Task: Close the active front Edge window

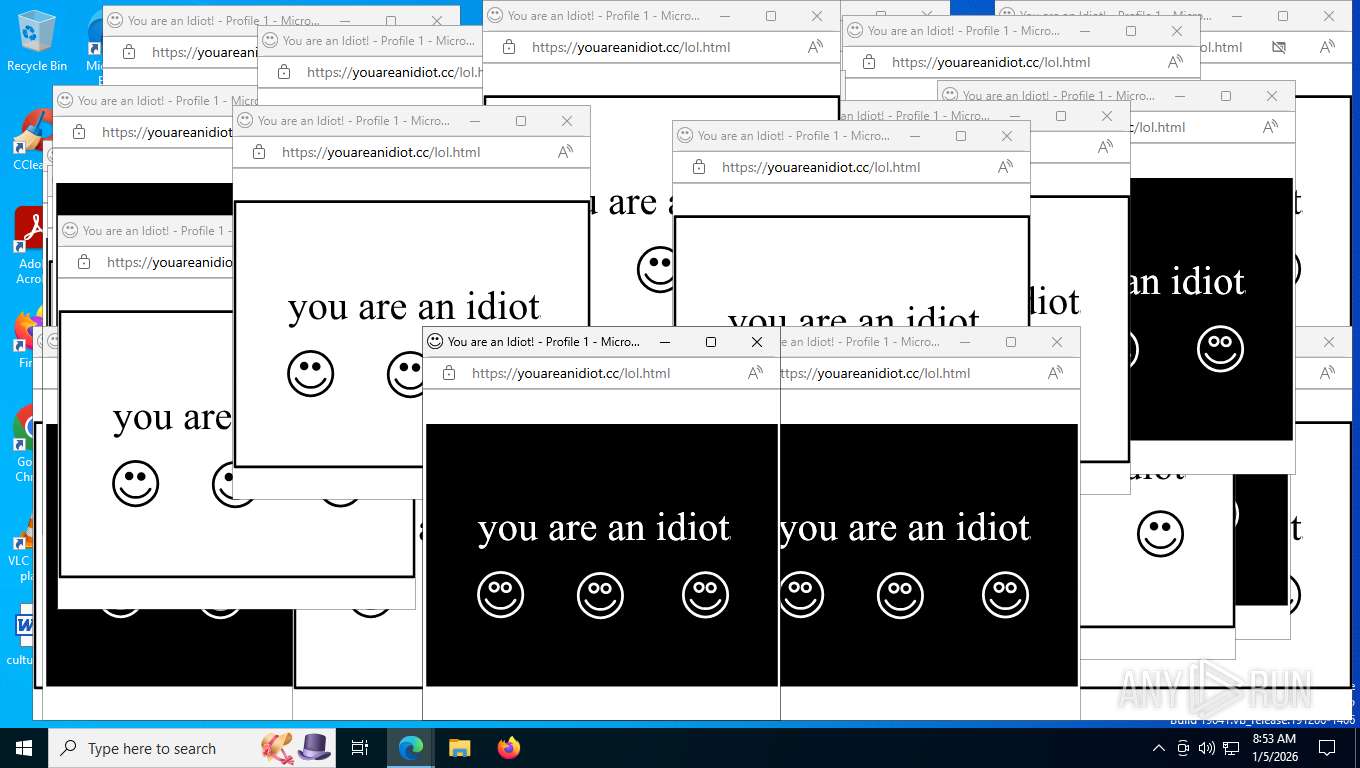Action: point(757,342)
